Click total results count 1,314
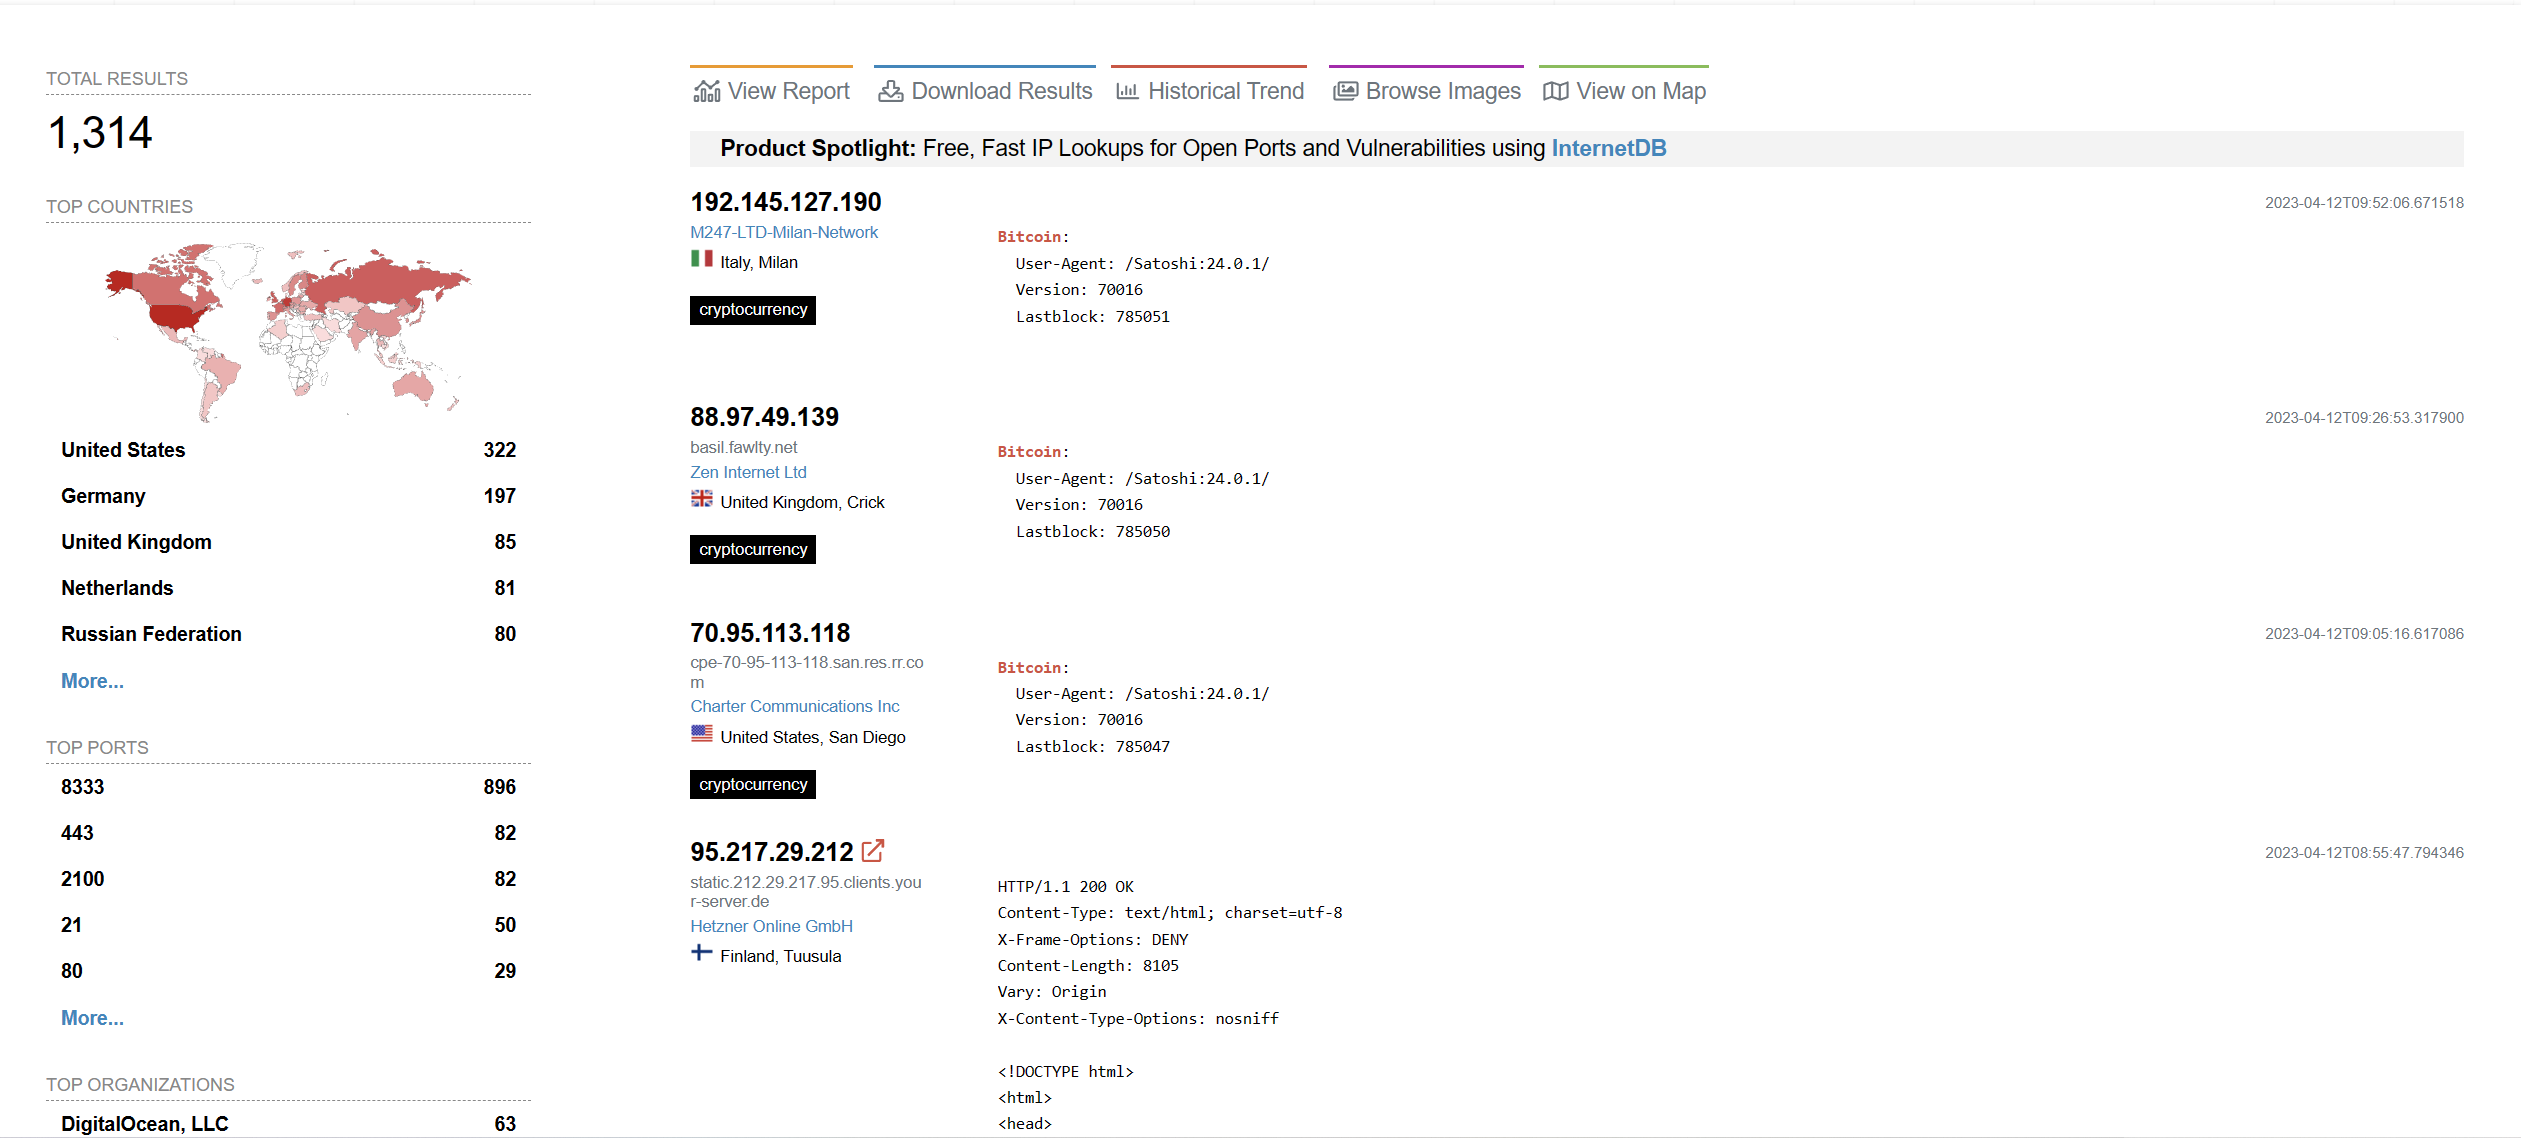2521x1138 pixels. click(100, 133)
